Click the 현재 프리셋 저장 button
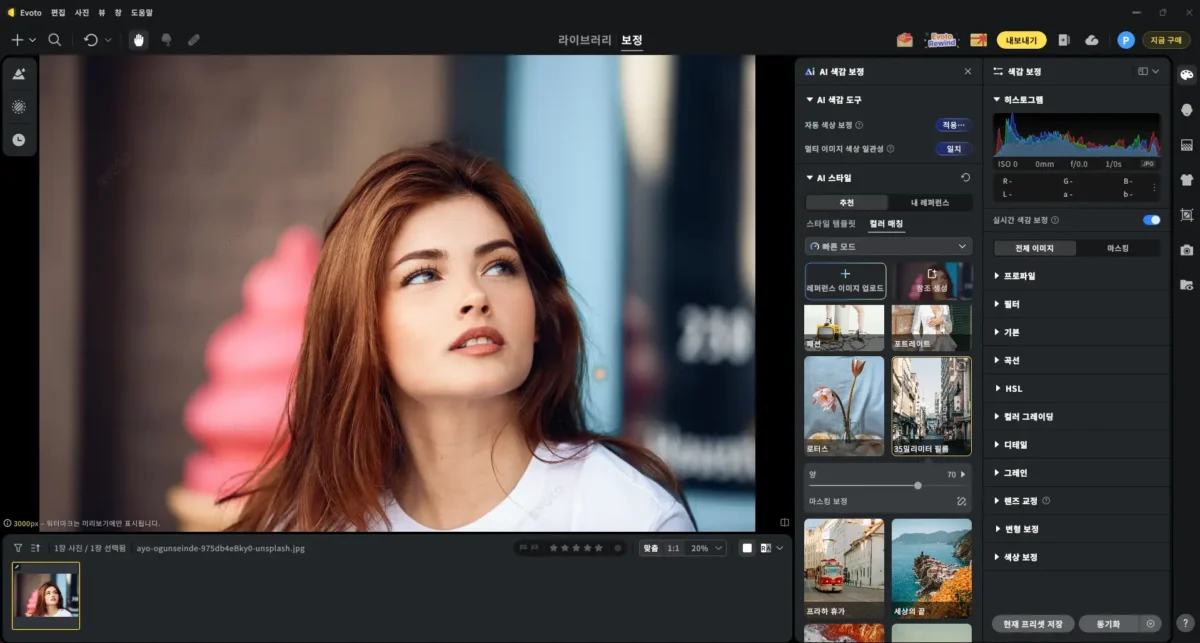 pyautogui.click(x=1033, y=623)
